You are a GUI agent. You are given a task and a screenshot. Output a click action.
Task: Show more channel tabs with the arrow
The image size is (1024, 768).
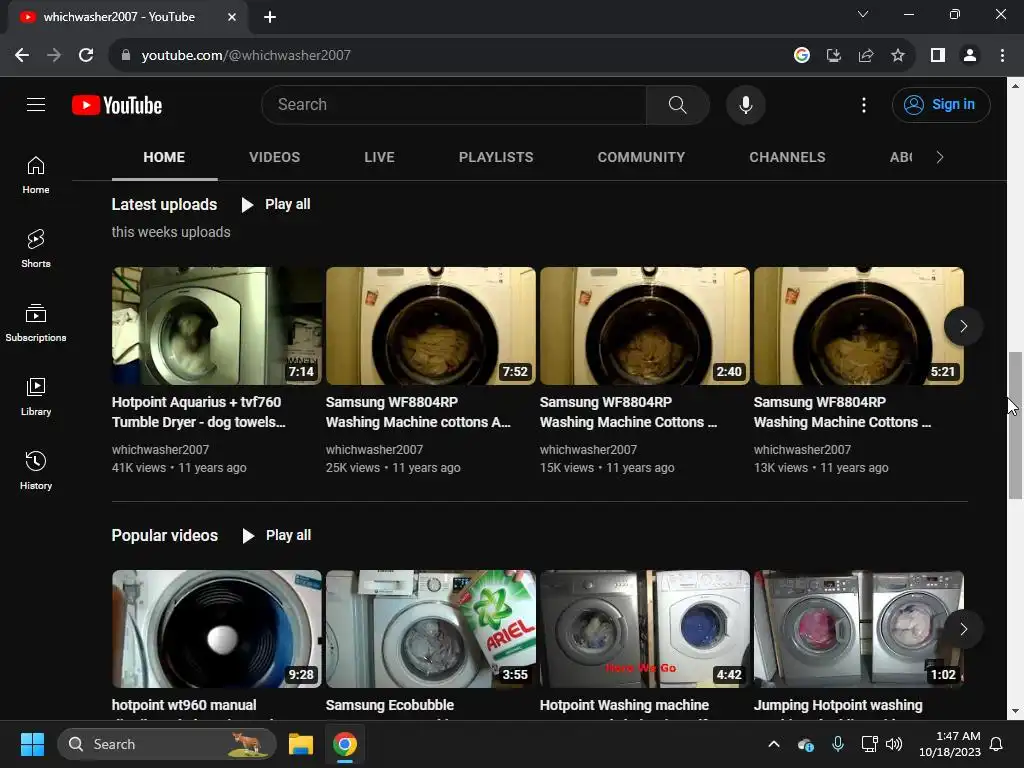click(x=940, y=157)
